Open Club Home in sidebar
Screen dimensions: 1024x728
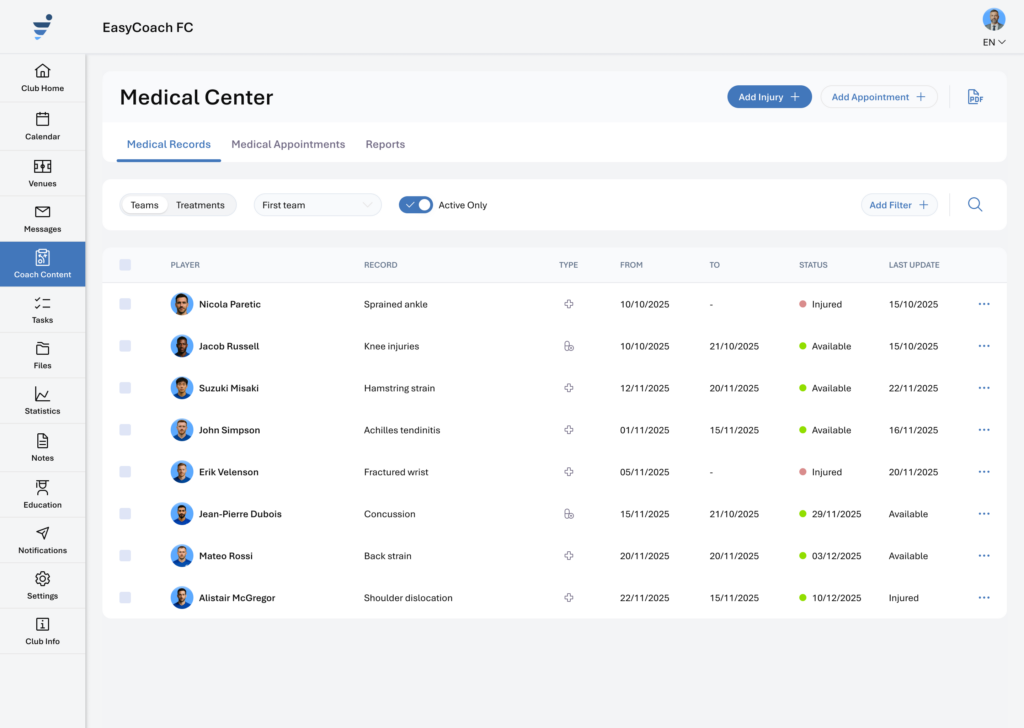click(x=42, y=78)
